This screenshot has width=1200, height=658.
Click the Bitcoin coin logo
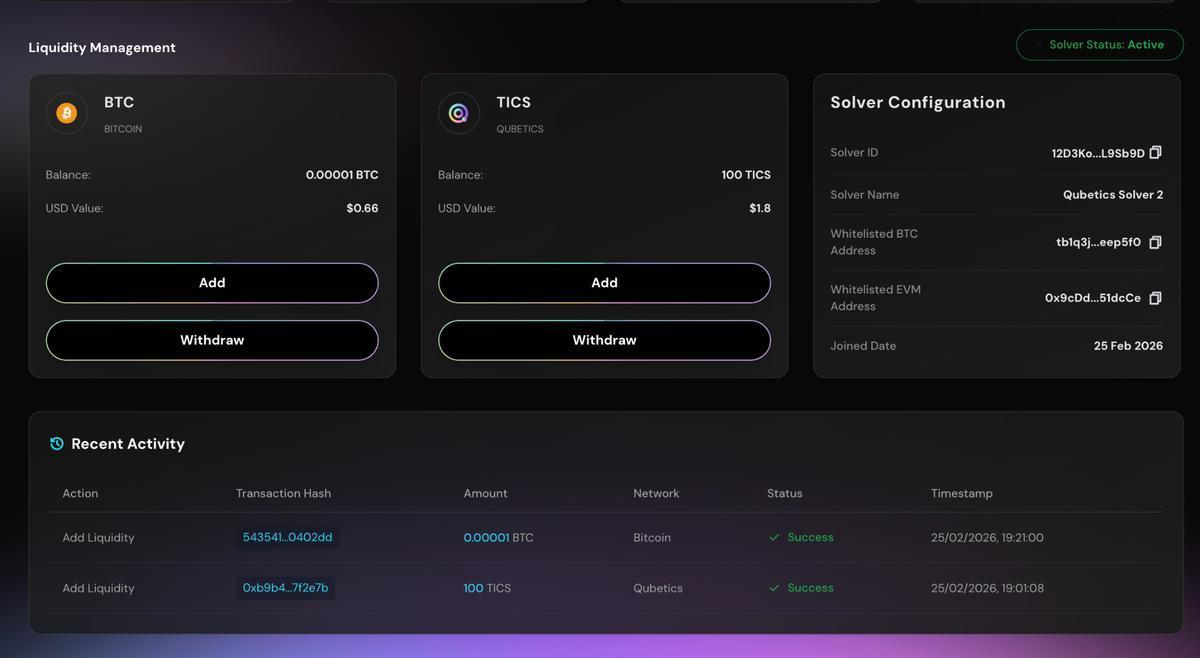pos(67,113)
